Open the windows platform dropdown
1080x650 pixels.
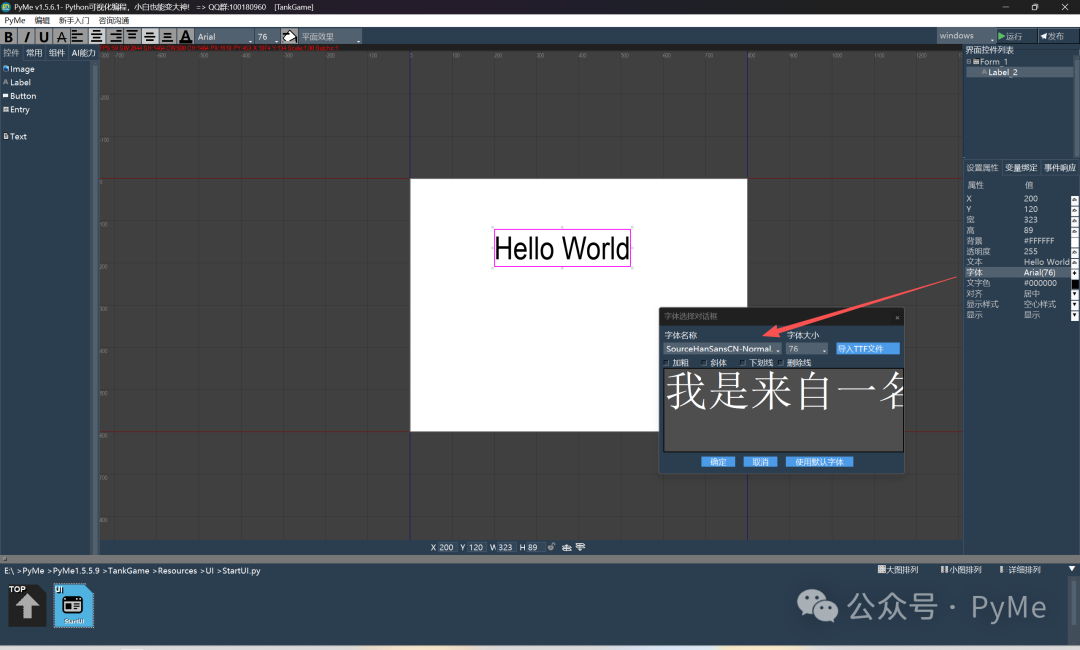(x=966, y=36)
